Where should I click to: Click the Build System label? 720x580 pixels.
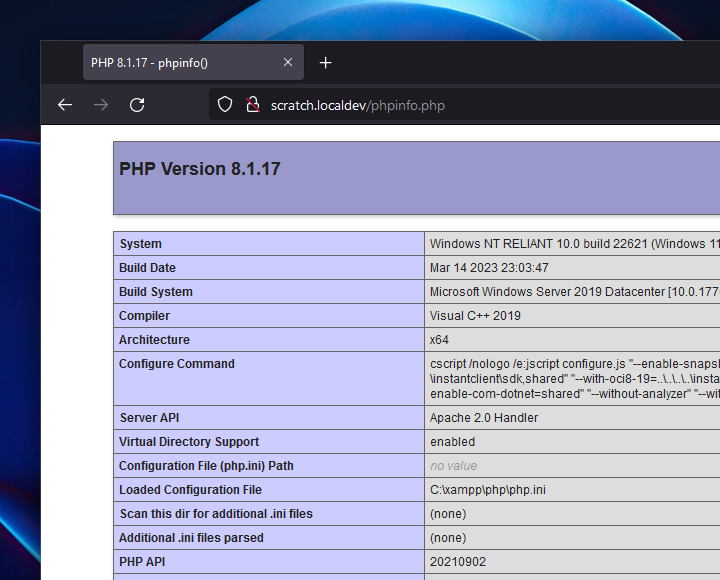[x=156, y=292]
